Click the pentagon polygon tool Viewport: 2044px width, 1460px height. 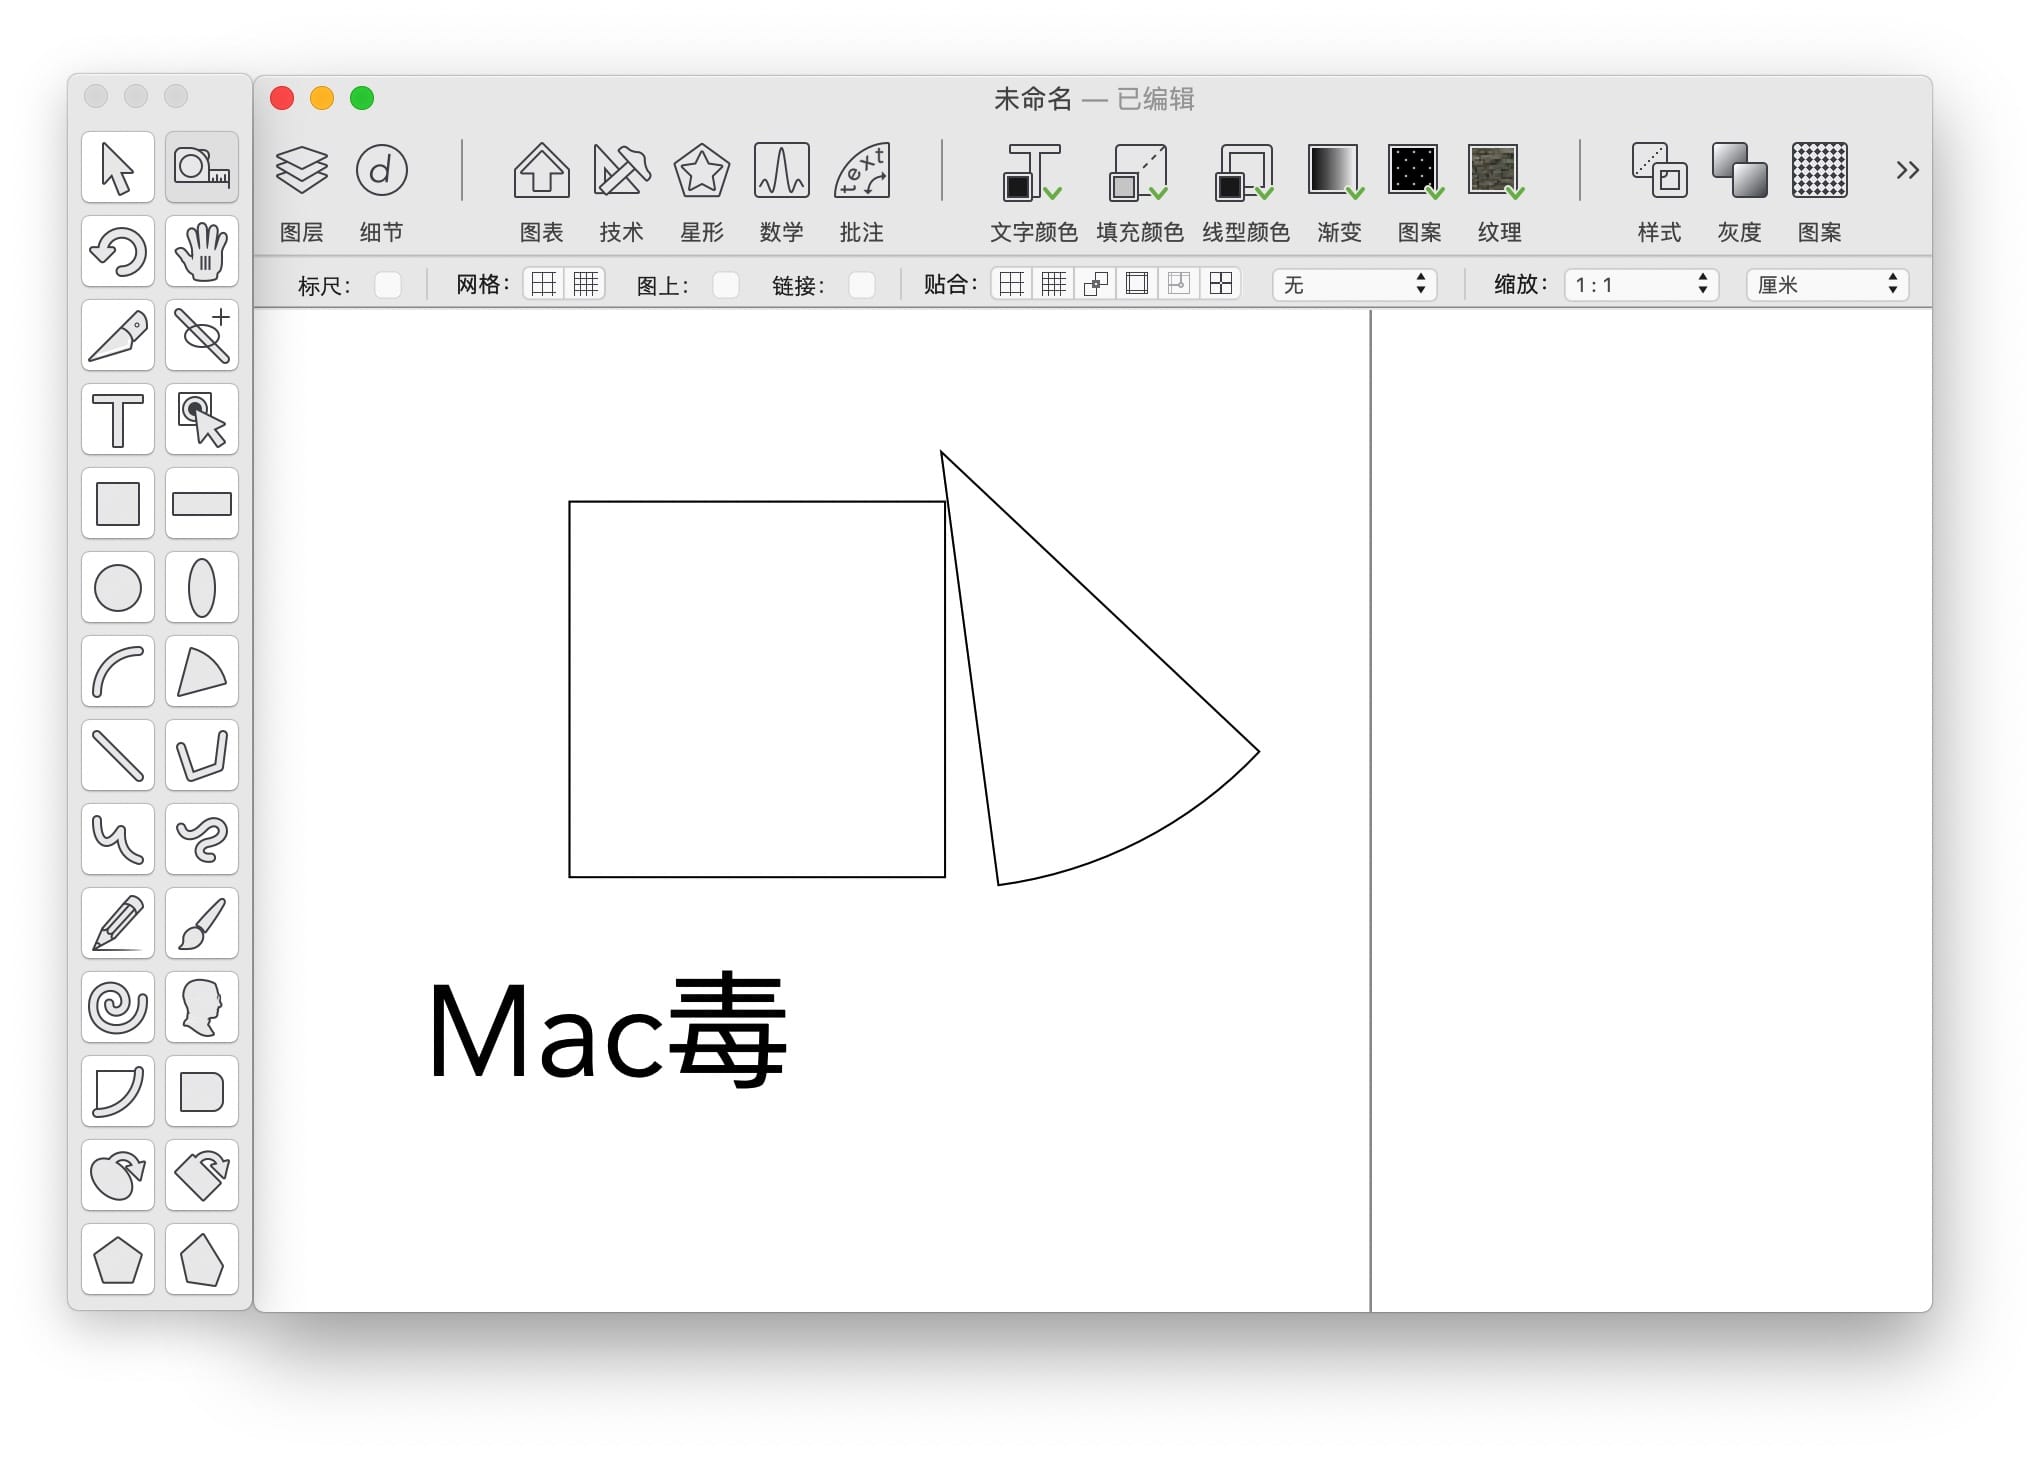point(118,1259)
